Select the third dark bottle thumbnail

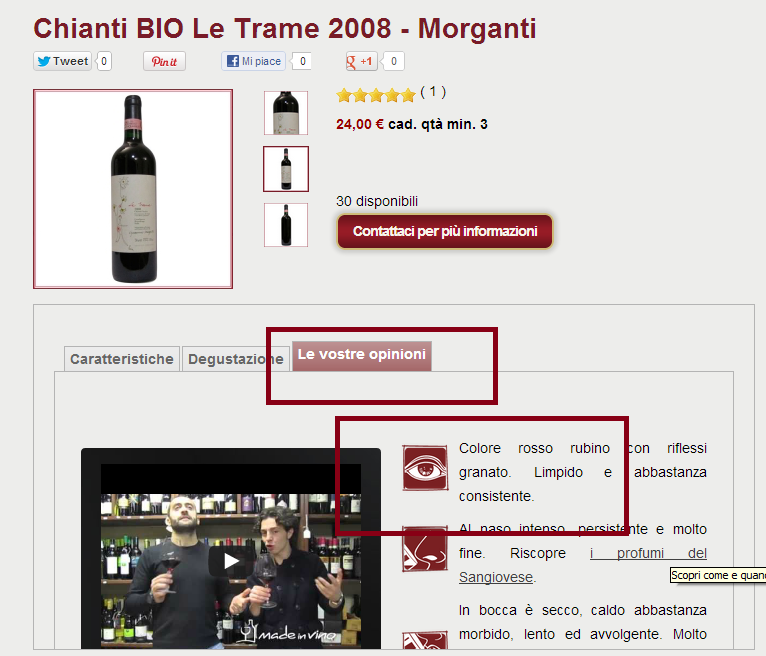point(286,225)
